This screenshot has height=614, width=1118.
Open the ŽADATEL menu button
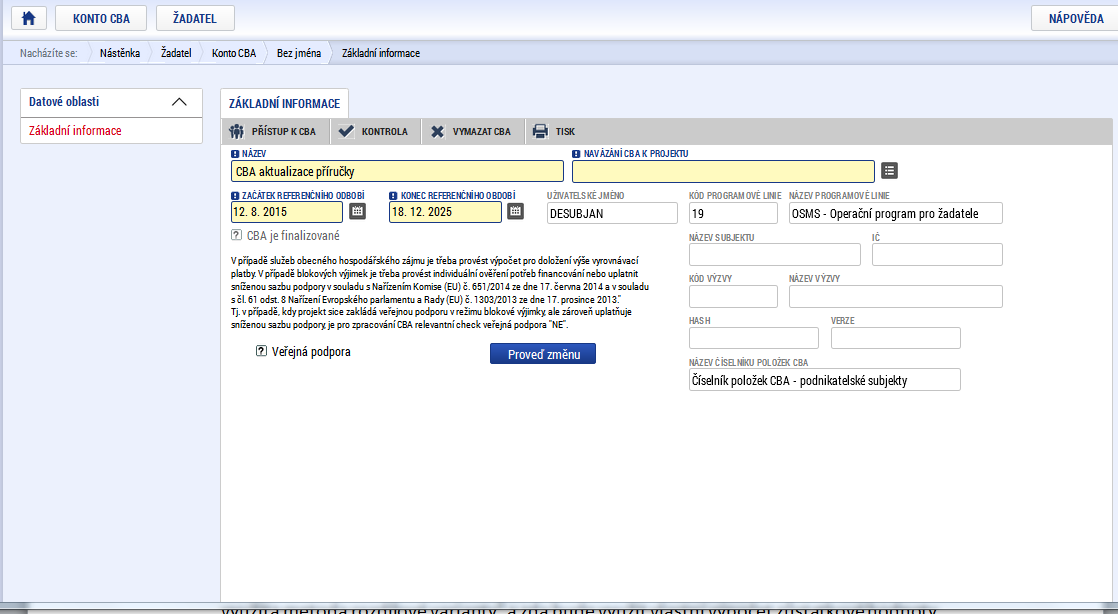[195, 19]
